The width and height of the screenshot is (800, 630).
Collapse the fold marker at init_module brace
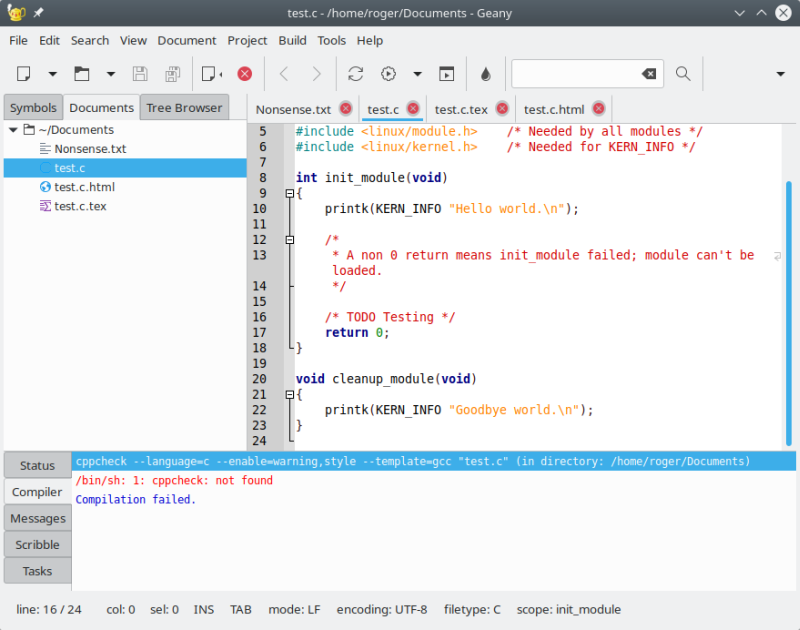[x=290, y=193]
